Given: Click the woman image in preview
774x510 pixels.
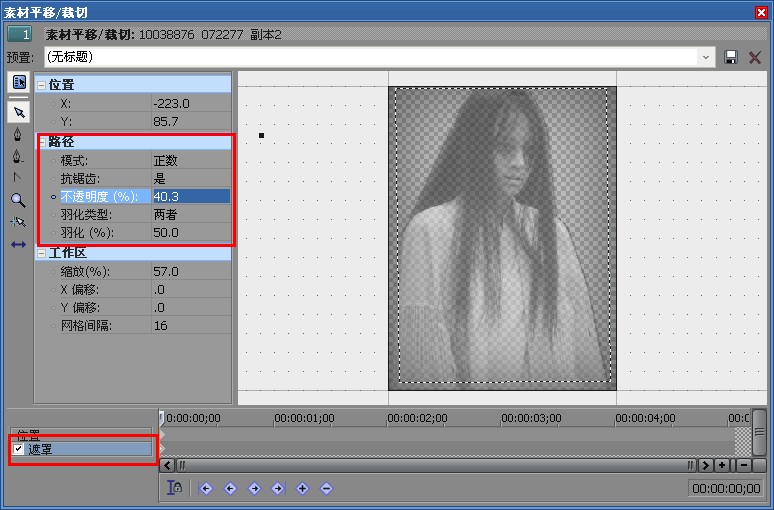Looking at the screenshot, I should click(x=502, y=238).
